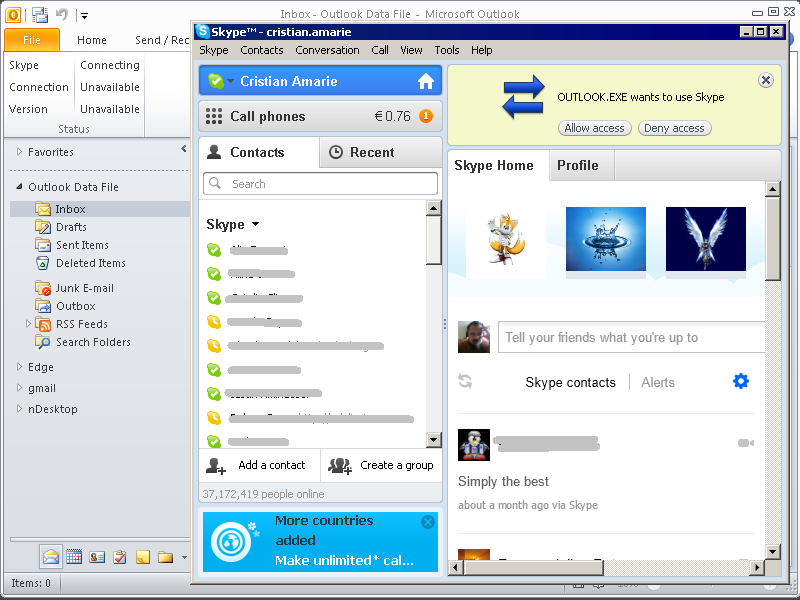Collapse the Outlook Data File tree
This screenshot has width=800, height=600.
[19, 187]
